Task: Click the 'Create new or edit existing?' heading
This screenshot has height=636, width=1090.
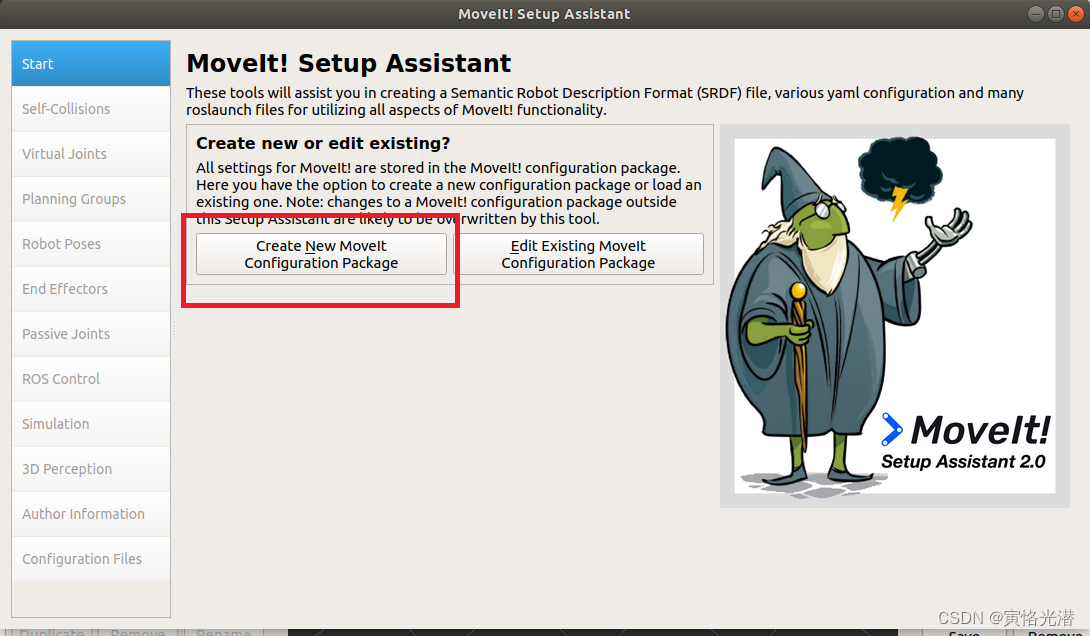Action: coord(323,143)
